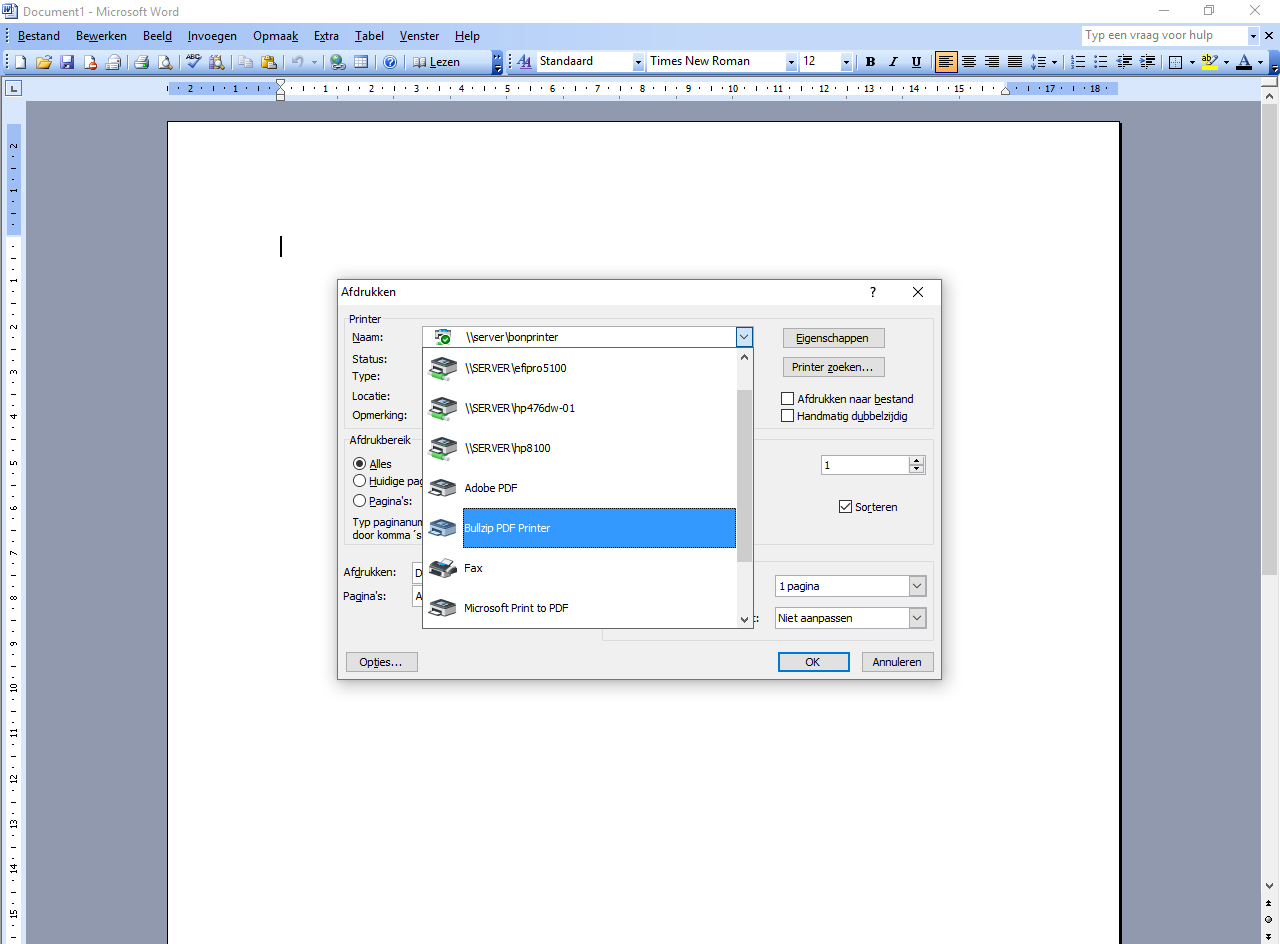1280x944 pixels.
Task: Click the Paste clipboard icon
Action: point(269,62)
